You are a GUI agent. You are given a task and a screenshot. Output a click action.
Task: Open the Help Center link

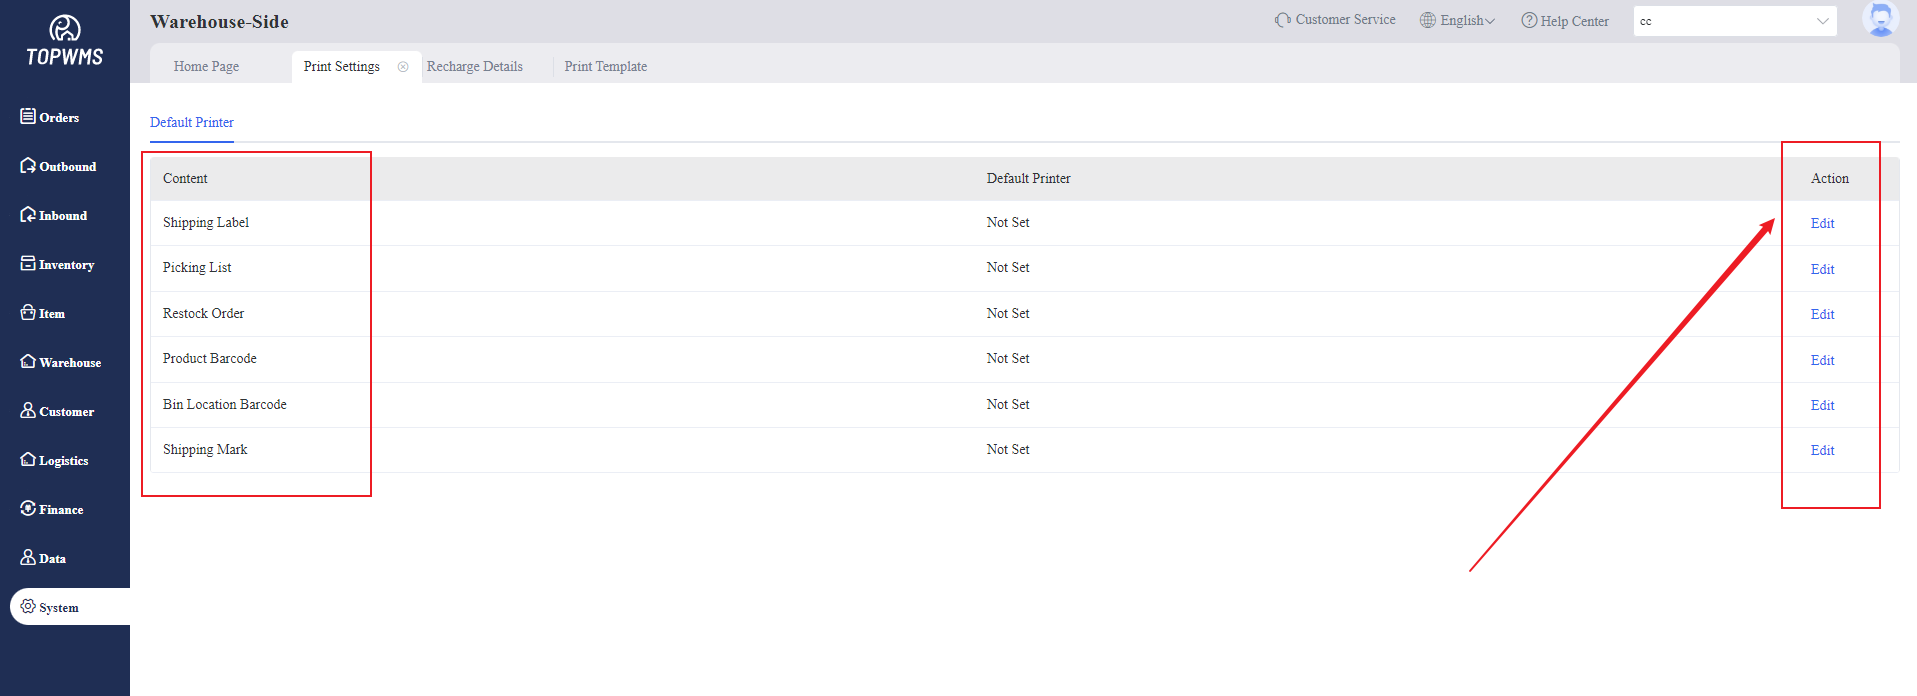click(x=1565, y=21)
